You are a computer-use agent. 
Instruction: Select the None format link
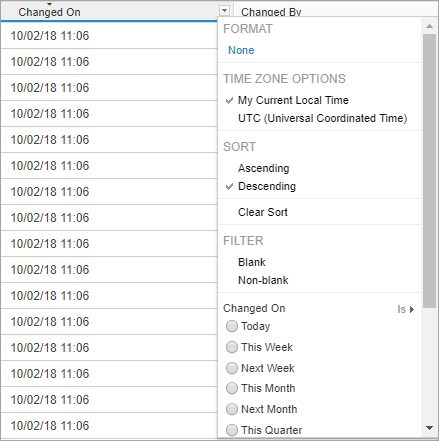[x=241, y=50]
